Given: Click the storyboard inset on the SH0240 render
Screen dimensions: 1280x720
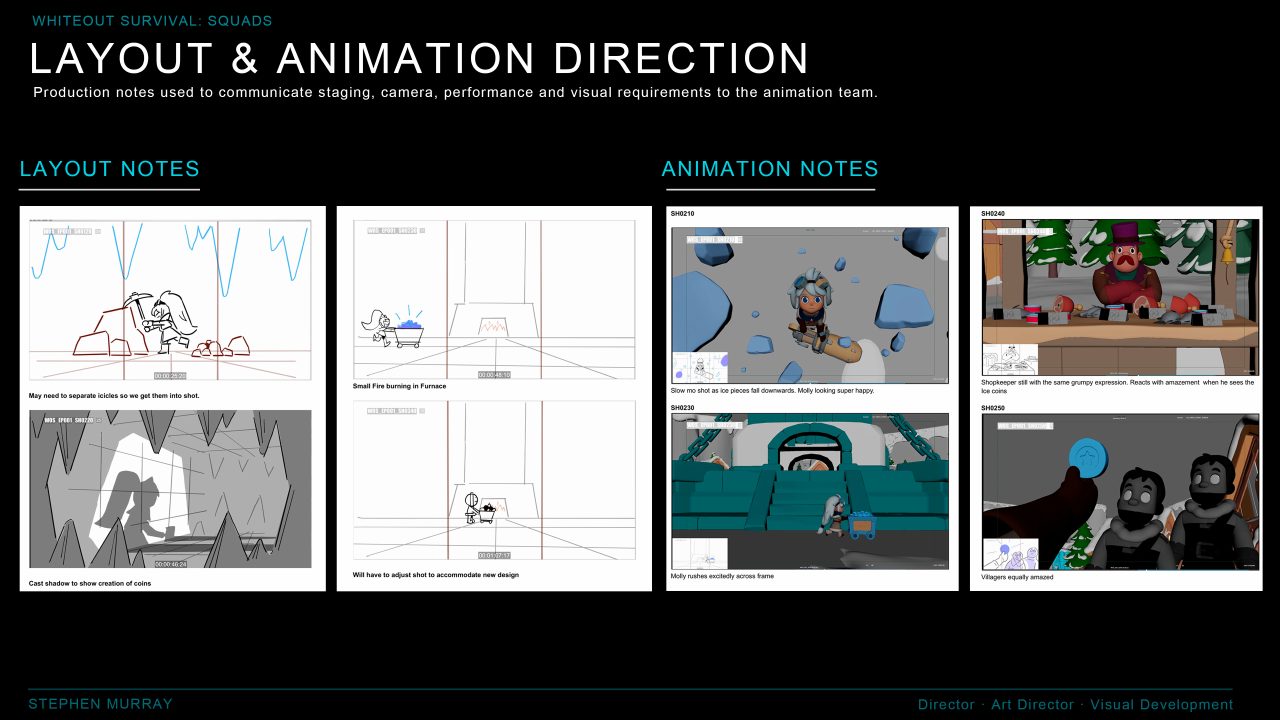Looking at the screenshot, I should 1011,360.
